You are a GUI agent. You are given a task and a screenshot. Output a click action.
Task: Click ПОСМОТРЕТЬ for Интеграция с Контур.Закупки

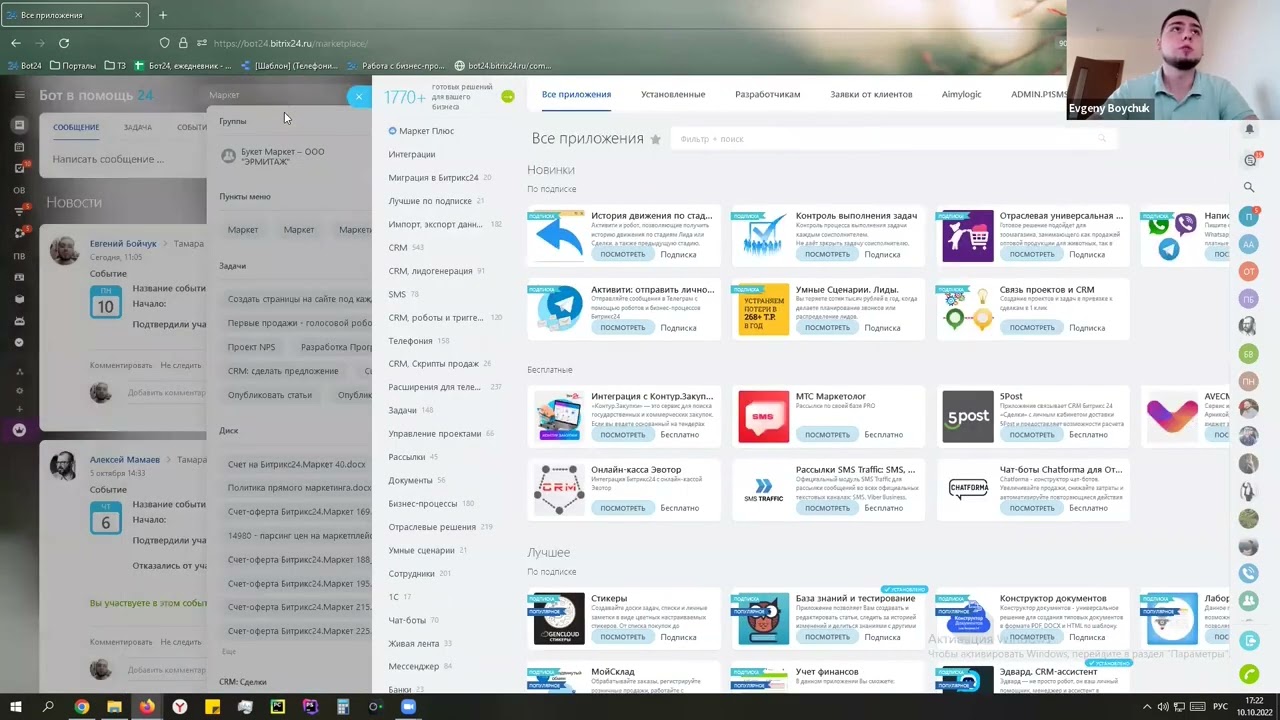tap(623, 434)
